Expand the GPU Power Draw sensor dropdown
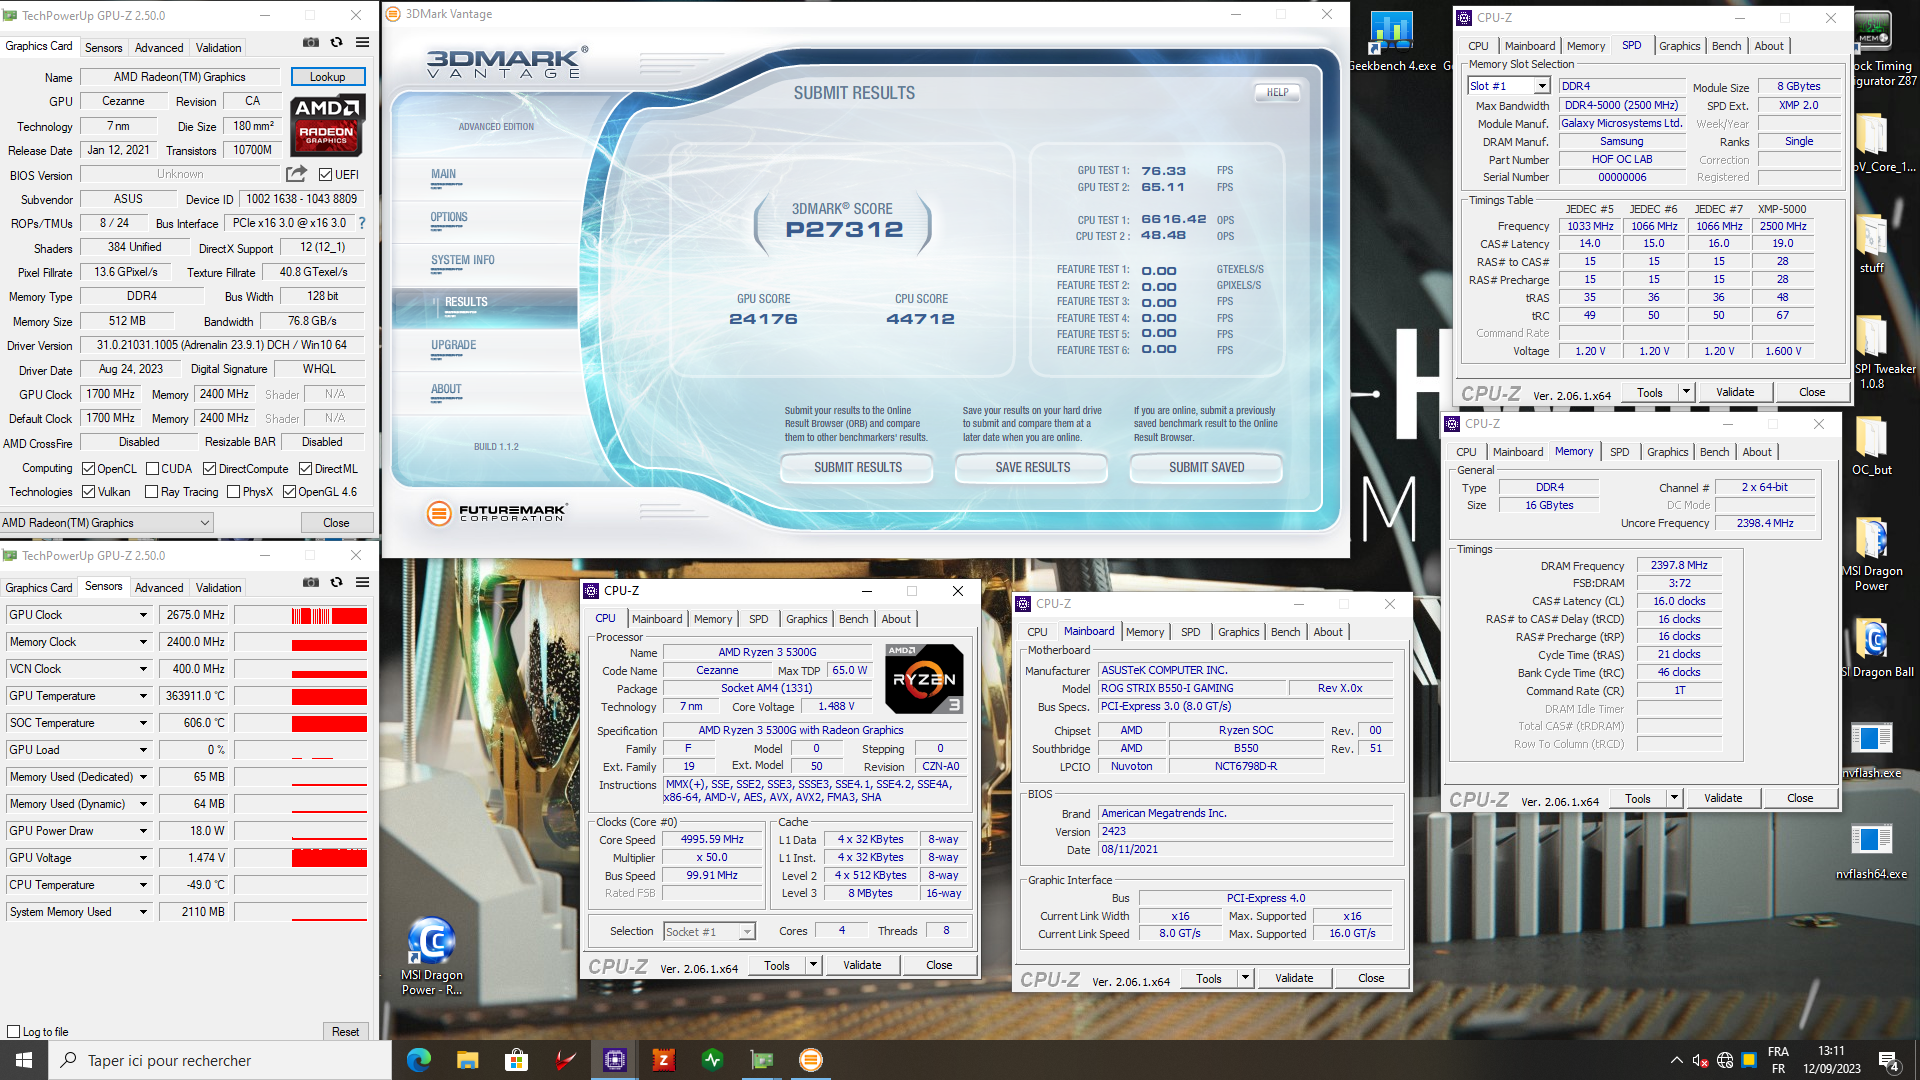The height and width of the screenshot is (1080, 1920). pyautogui.click(x=143, y=831)
